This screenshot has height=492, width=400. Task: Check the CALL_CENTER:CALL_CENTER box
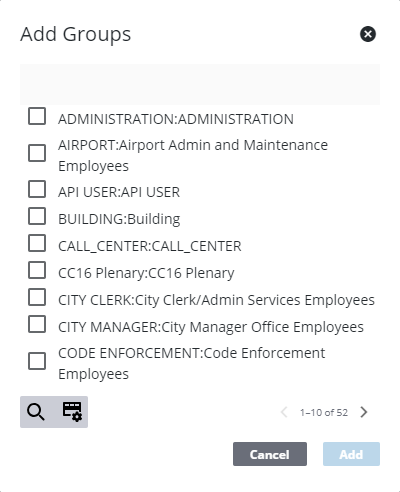click(37, 243)
